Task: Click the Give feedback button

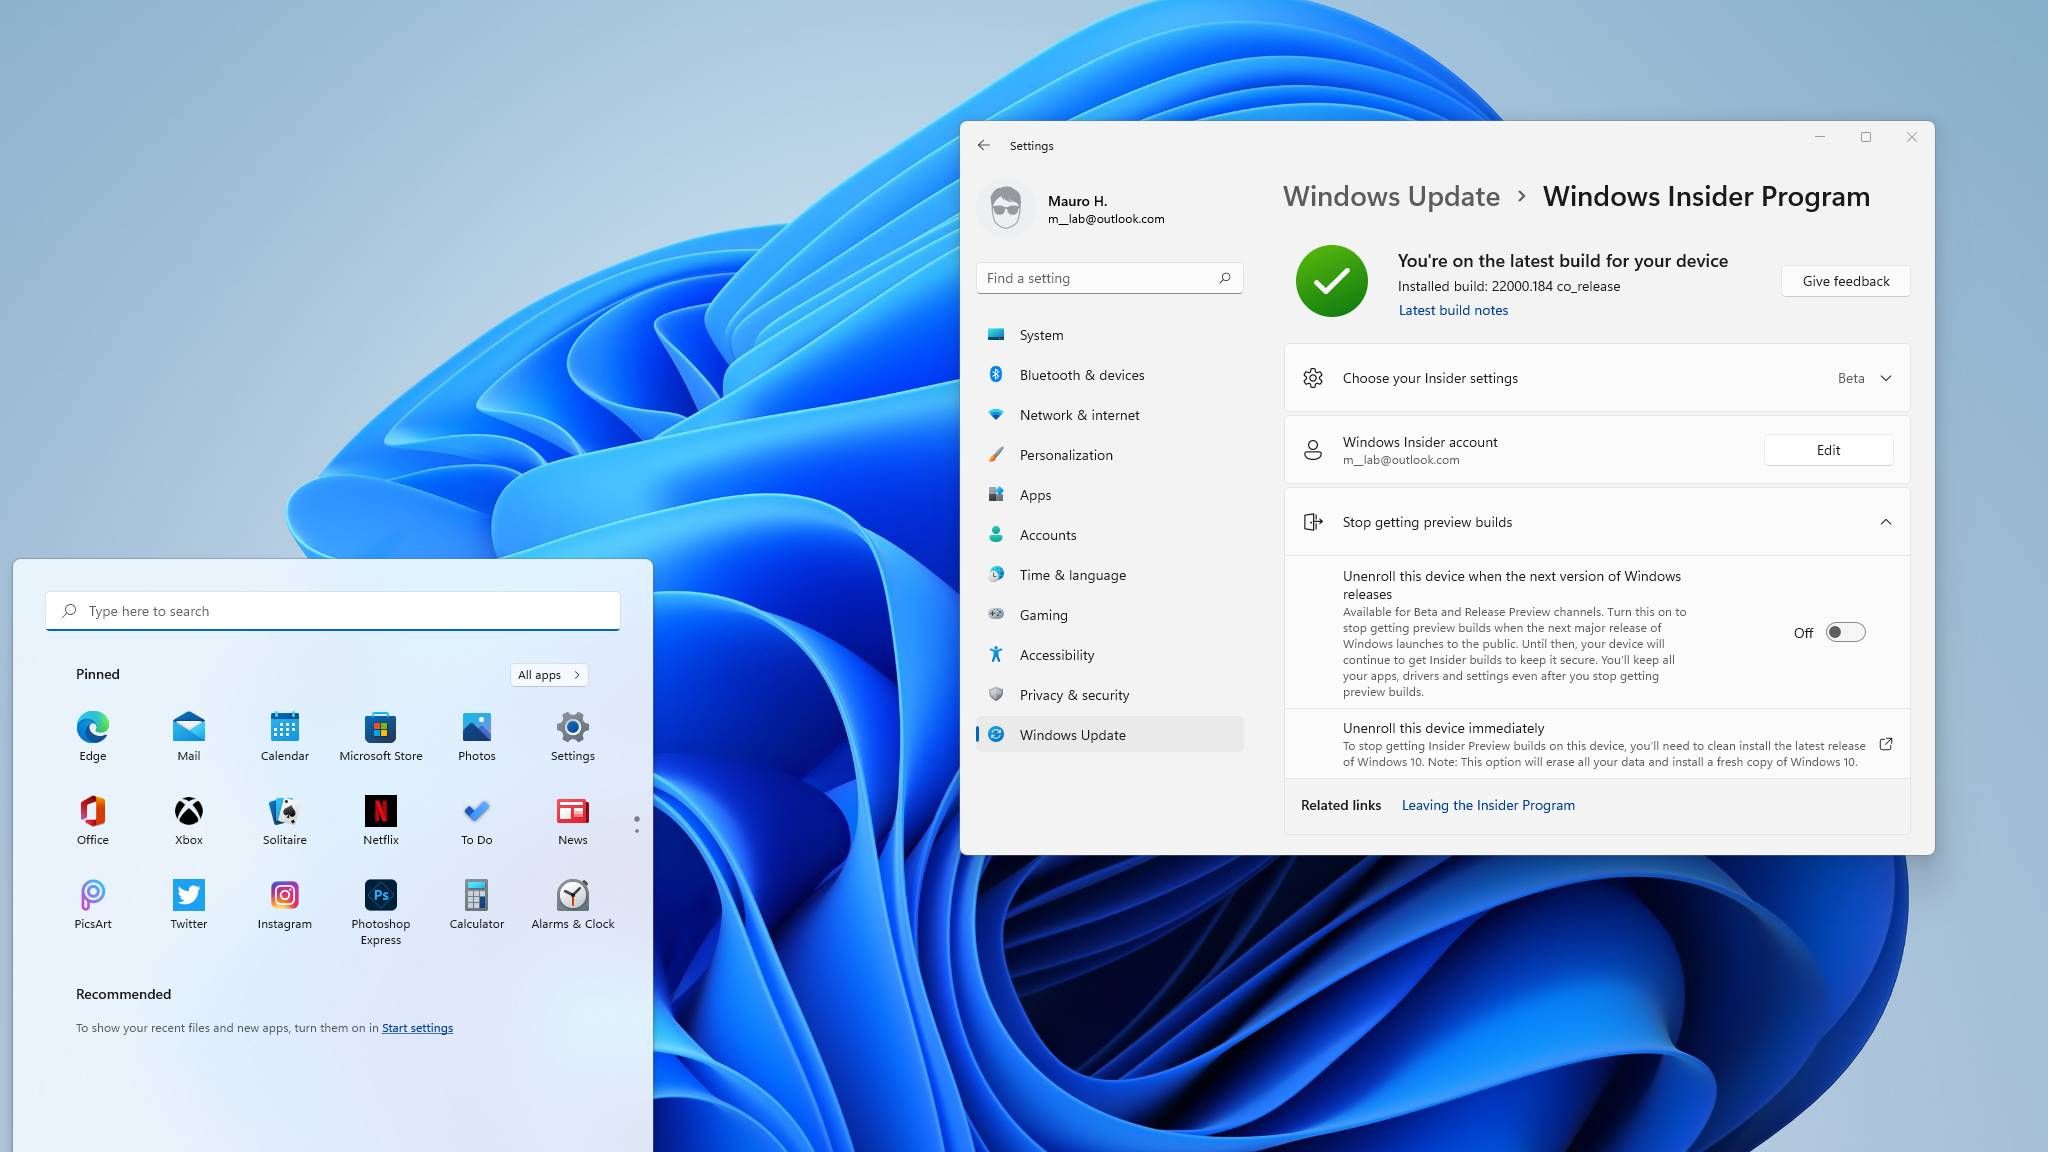Action: [x=1845, y=281]
